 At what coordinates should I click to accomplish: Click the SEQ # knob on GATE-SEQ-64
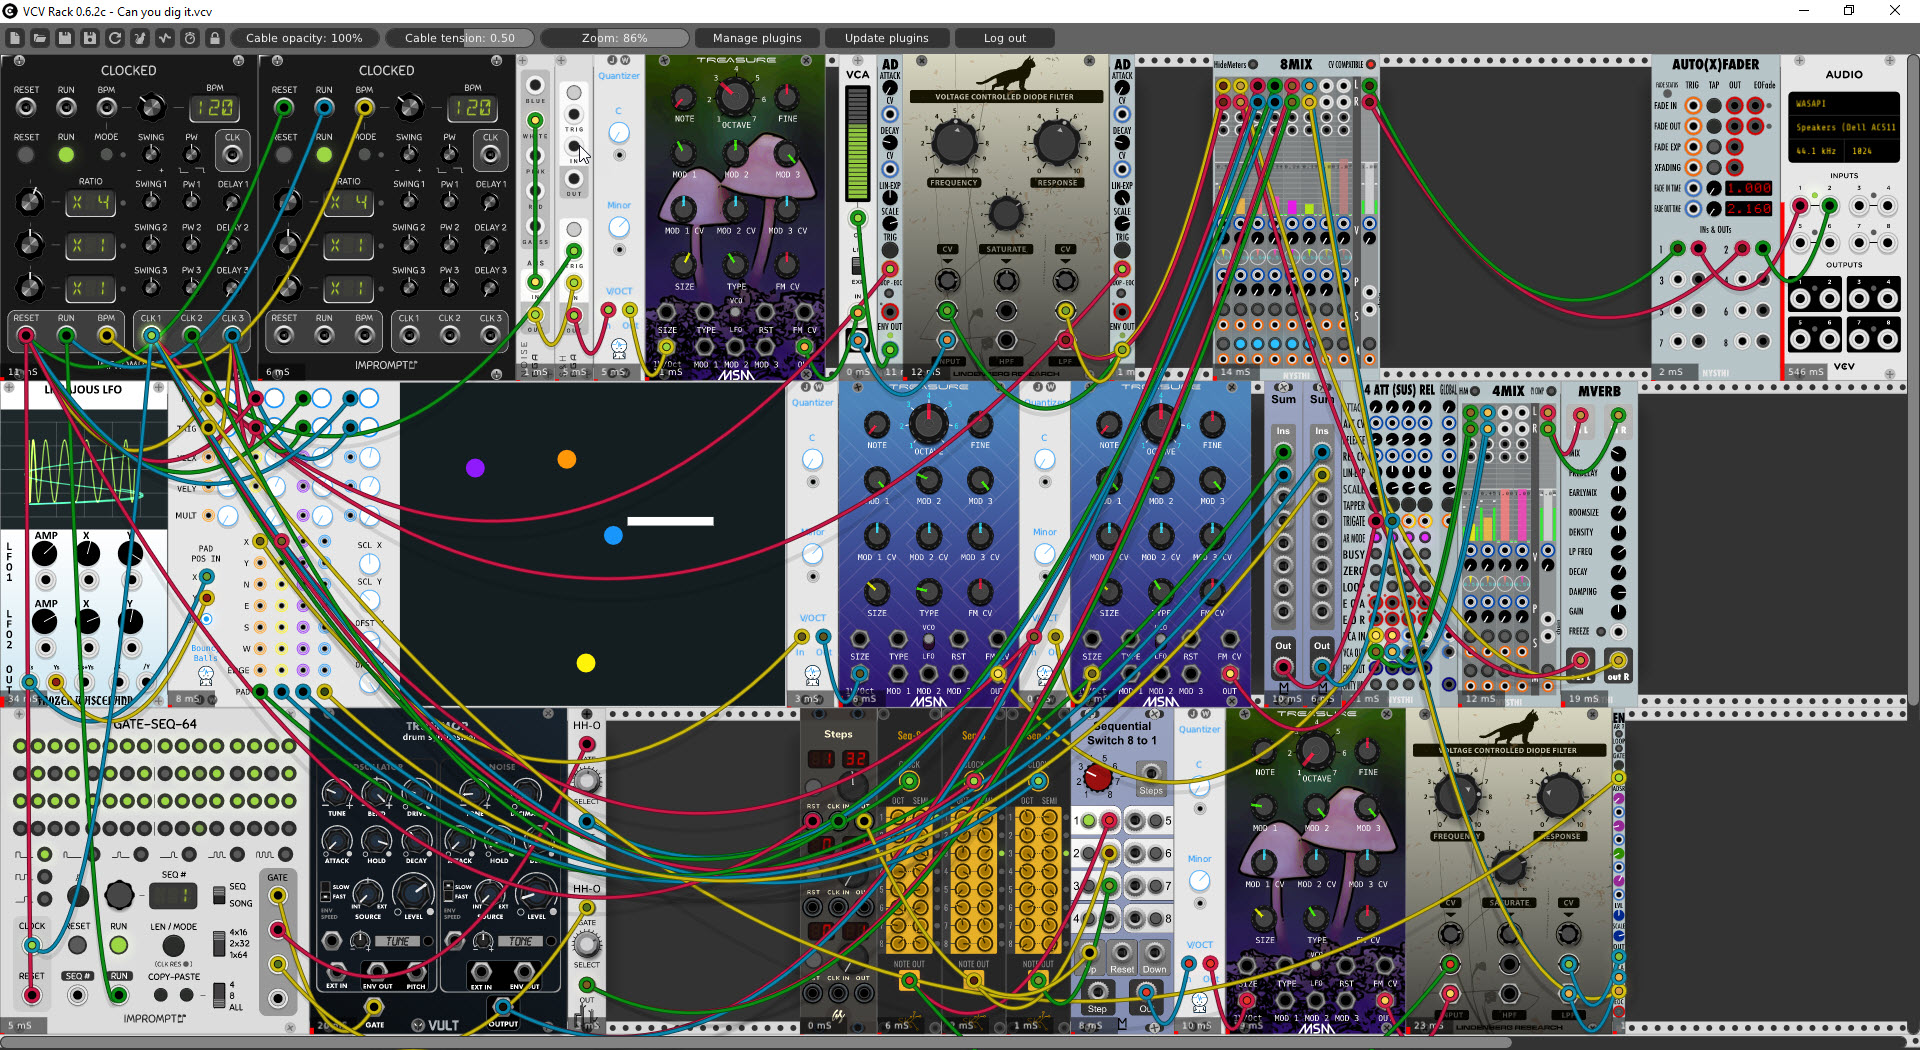coord(119,894)
